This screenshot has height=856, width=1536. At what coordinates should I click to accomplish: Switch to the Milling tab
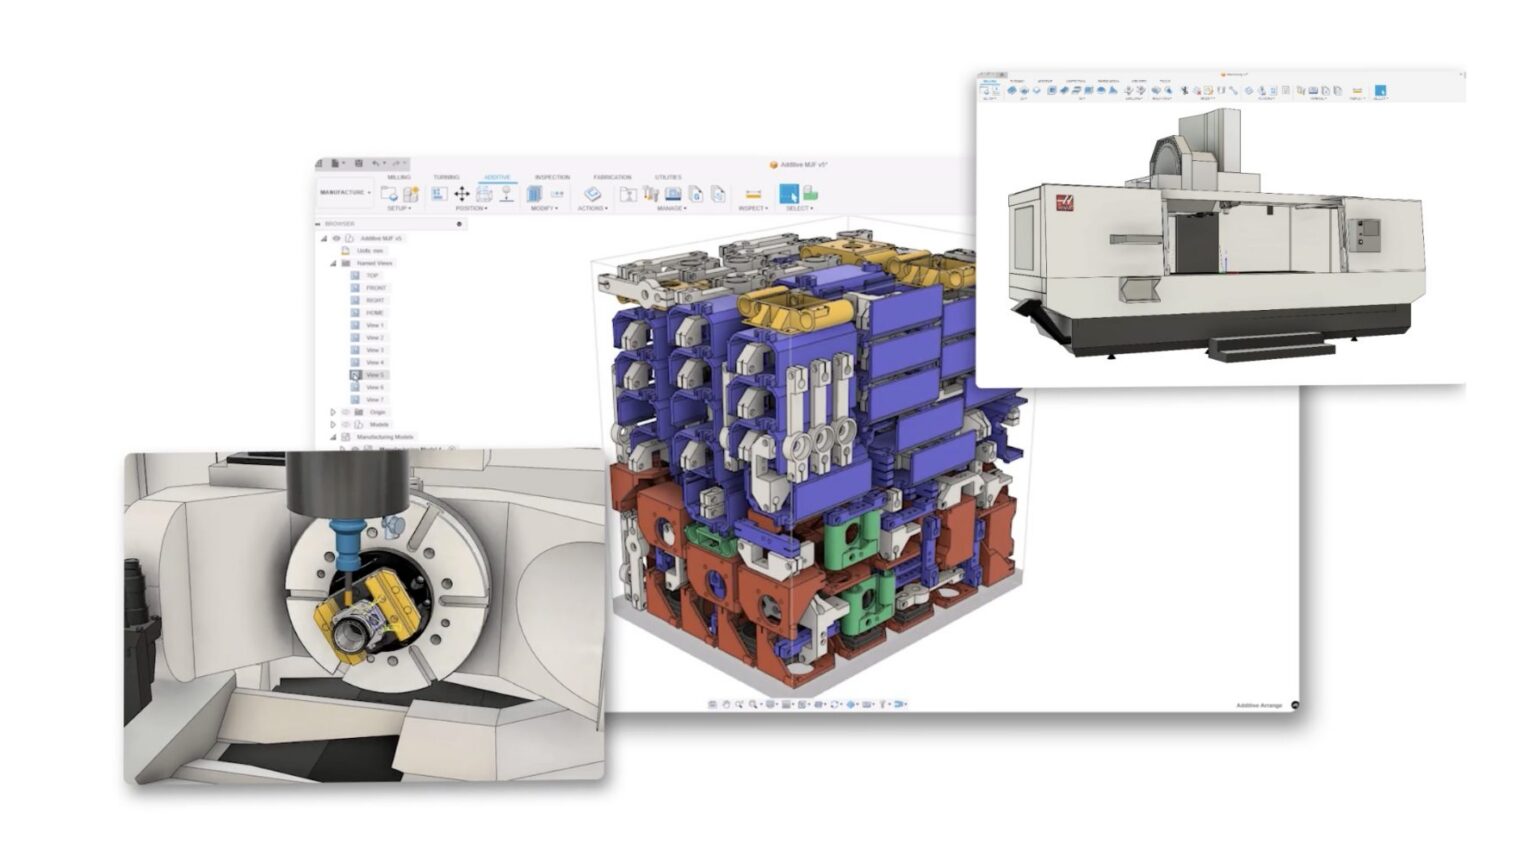pyautogui.click(x=399, y=177)
